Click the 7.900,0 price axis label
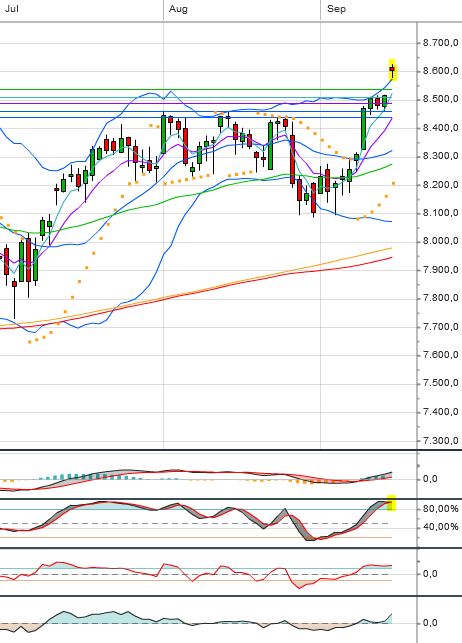462x643 pixels. pyautogui.click(x=440, y=270)
